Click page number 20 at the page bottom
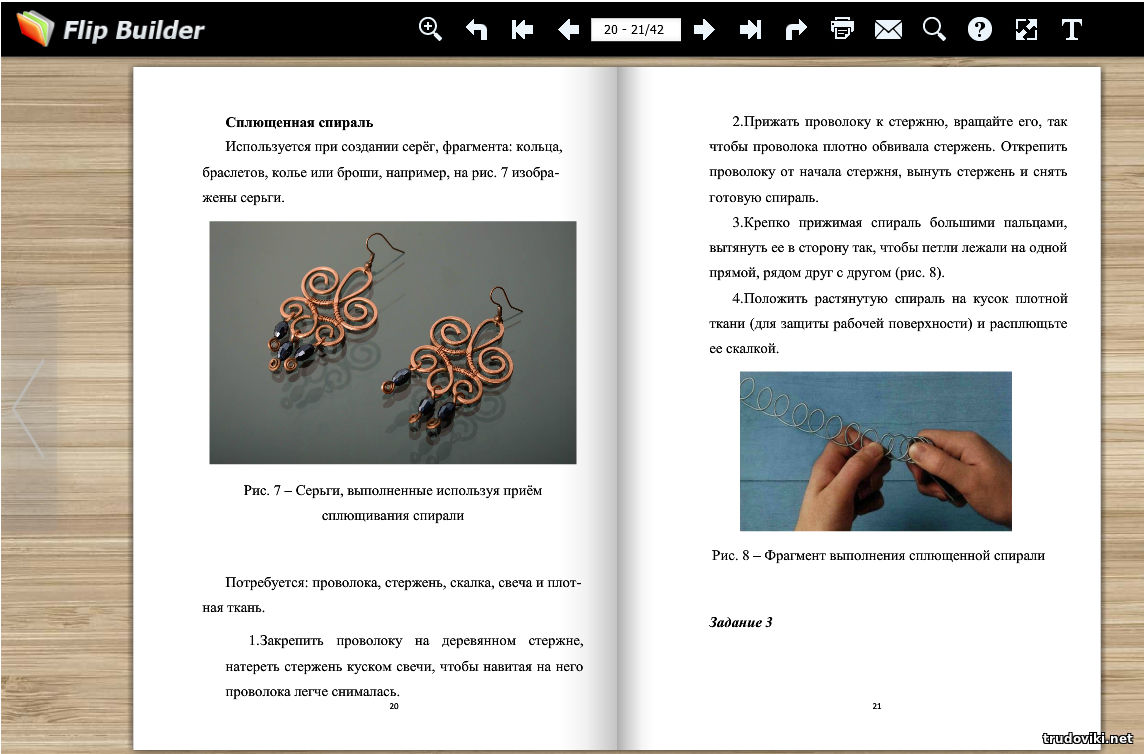 coord(394,706)
